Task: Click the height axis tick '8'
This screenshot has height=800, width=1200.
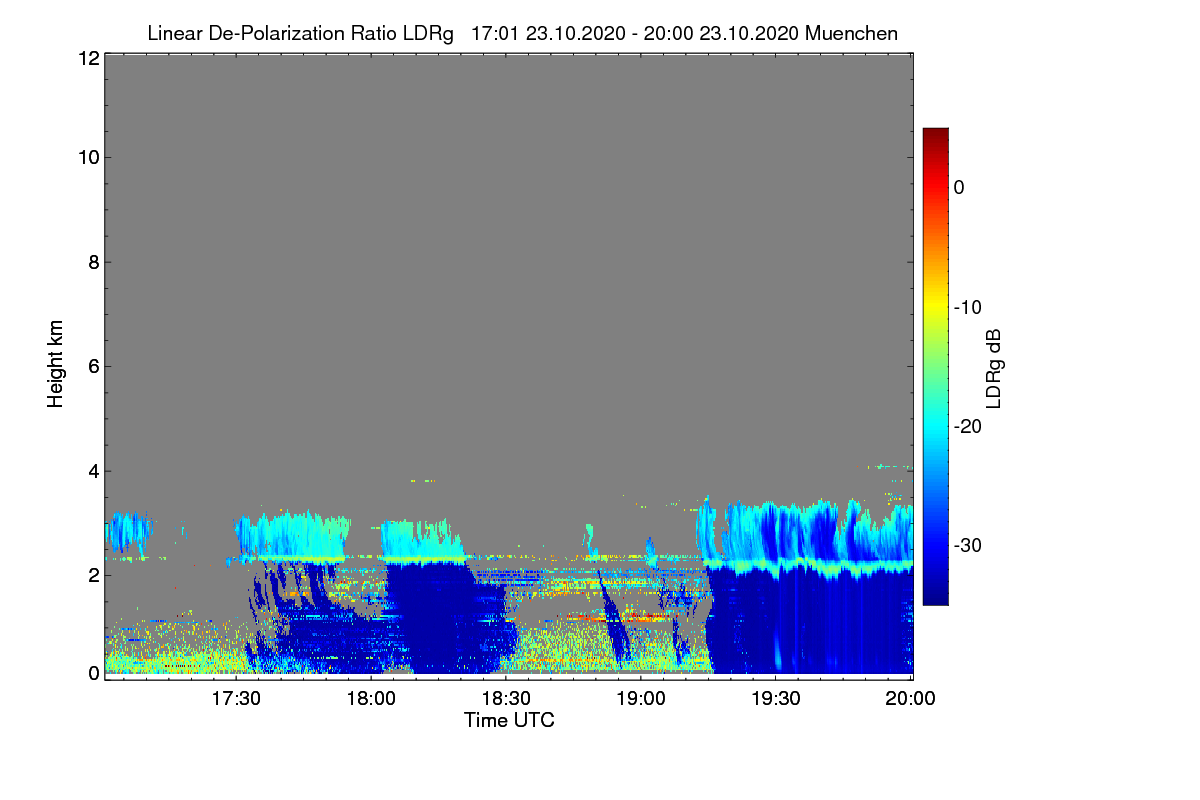Action: click(92, 262)
